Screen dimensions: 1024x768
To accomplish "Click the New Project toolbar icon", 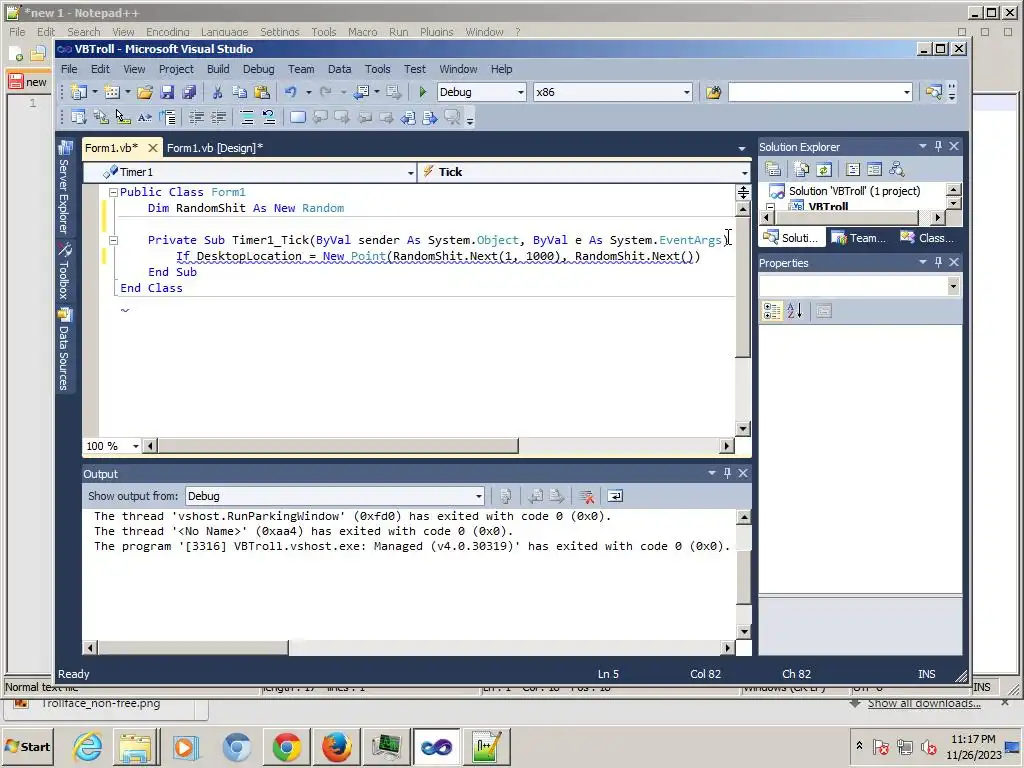I will coord(79,92).
